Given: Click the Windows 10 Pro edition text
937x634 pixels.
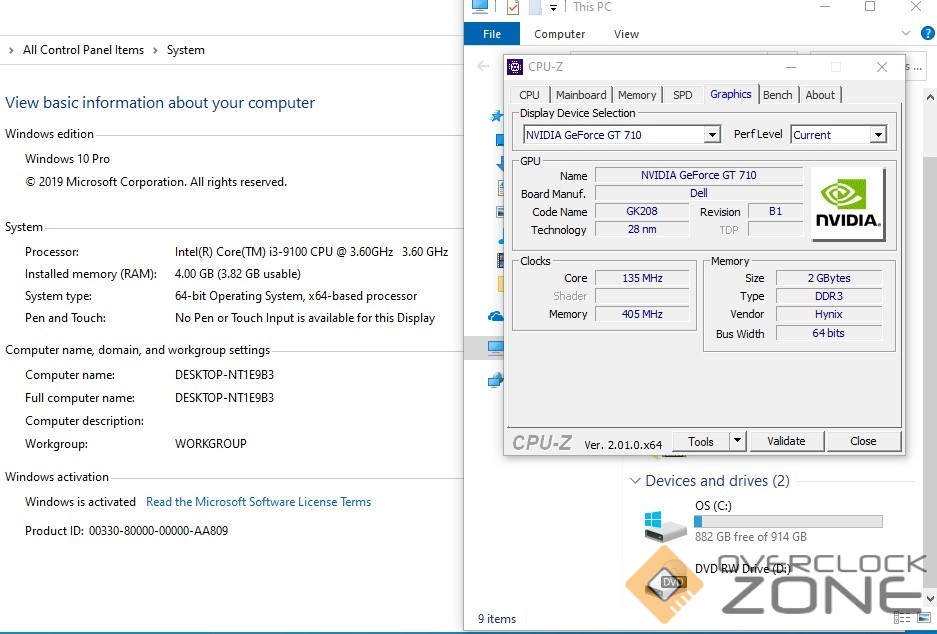Looking at the screenshot, I should pyautogui.click(x=68, y=159).
